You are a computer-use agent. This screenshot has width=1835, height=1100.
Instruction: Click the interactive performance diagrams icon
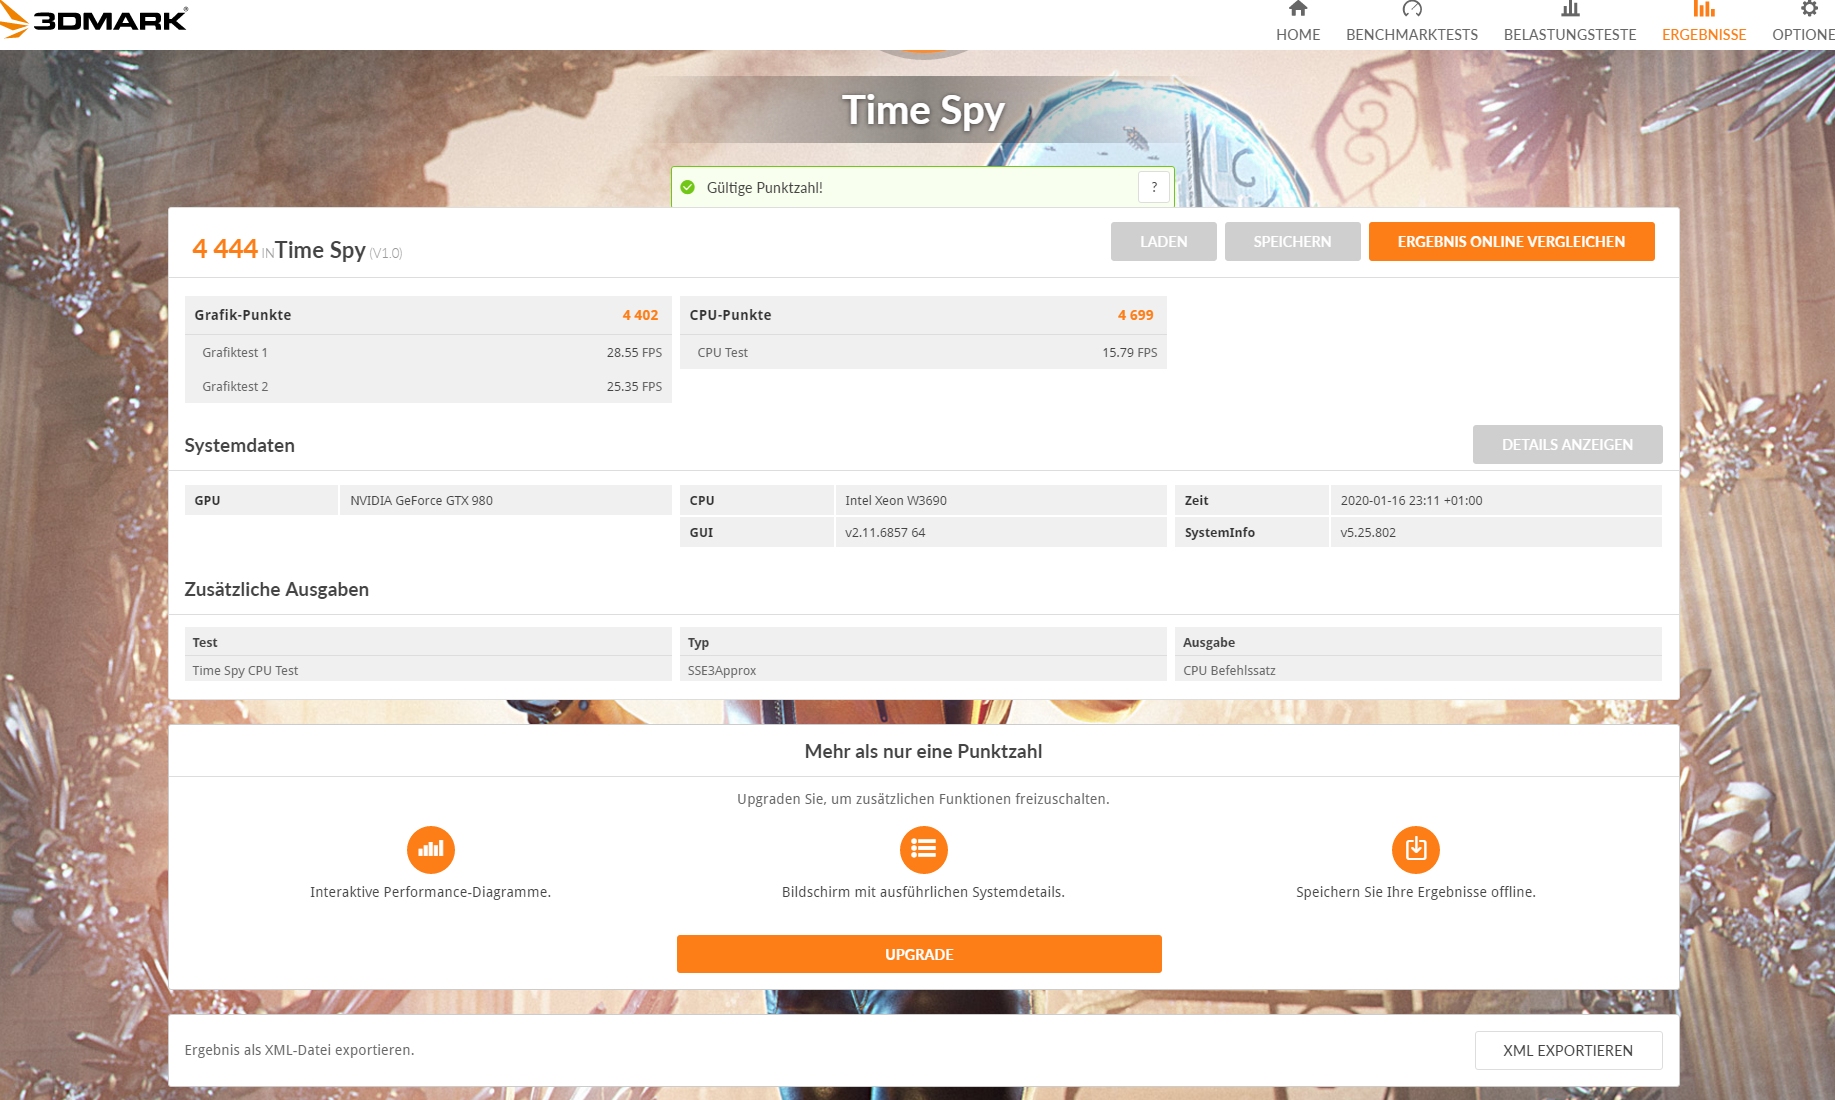click(431, 849)
